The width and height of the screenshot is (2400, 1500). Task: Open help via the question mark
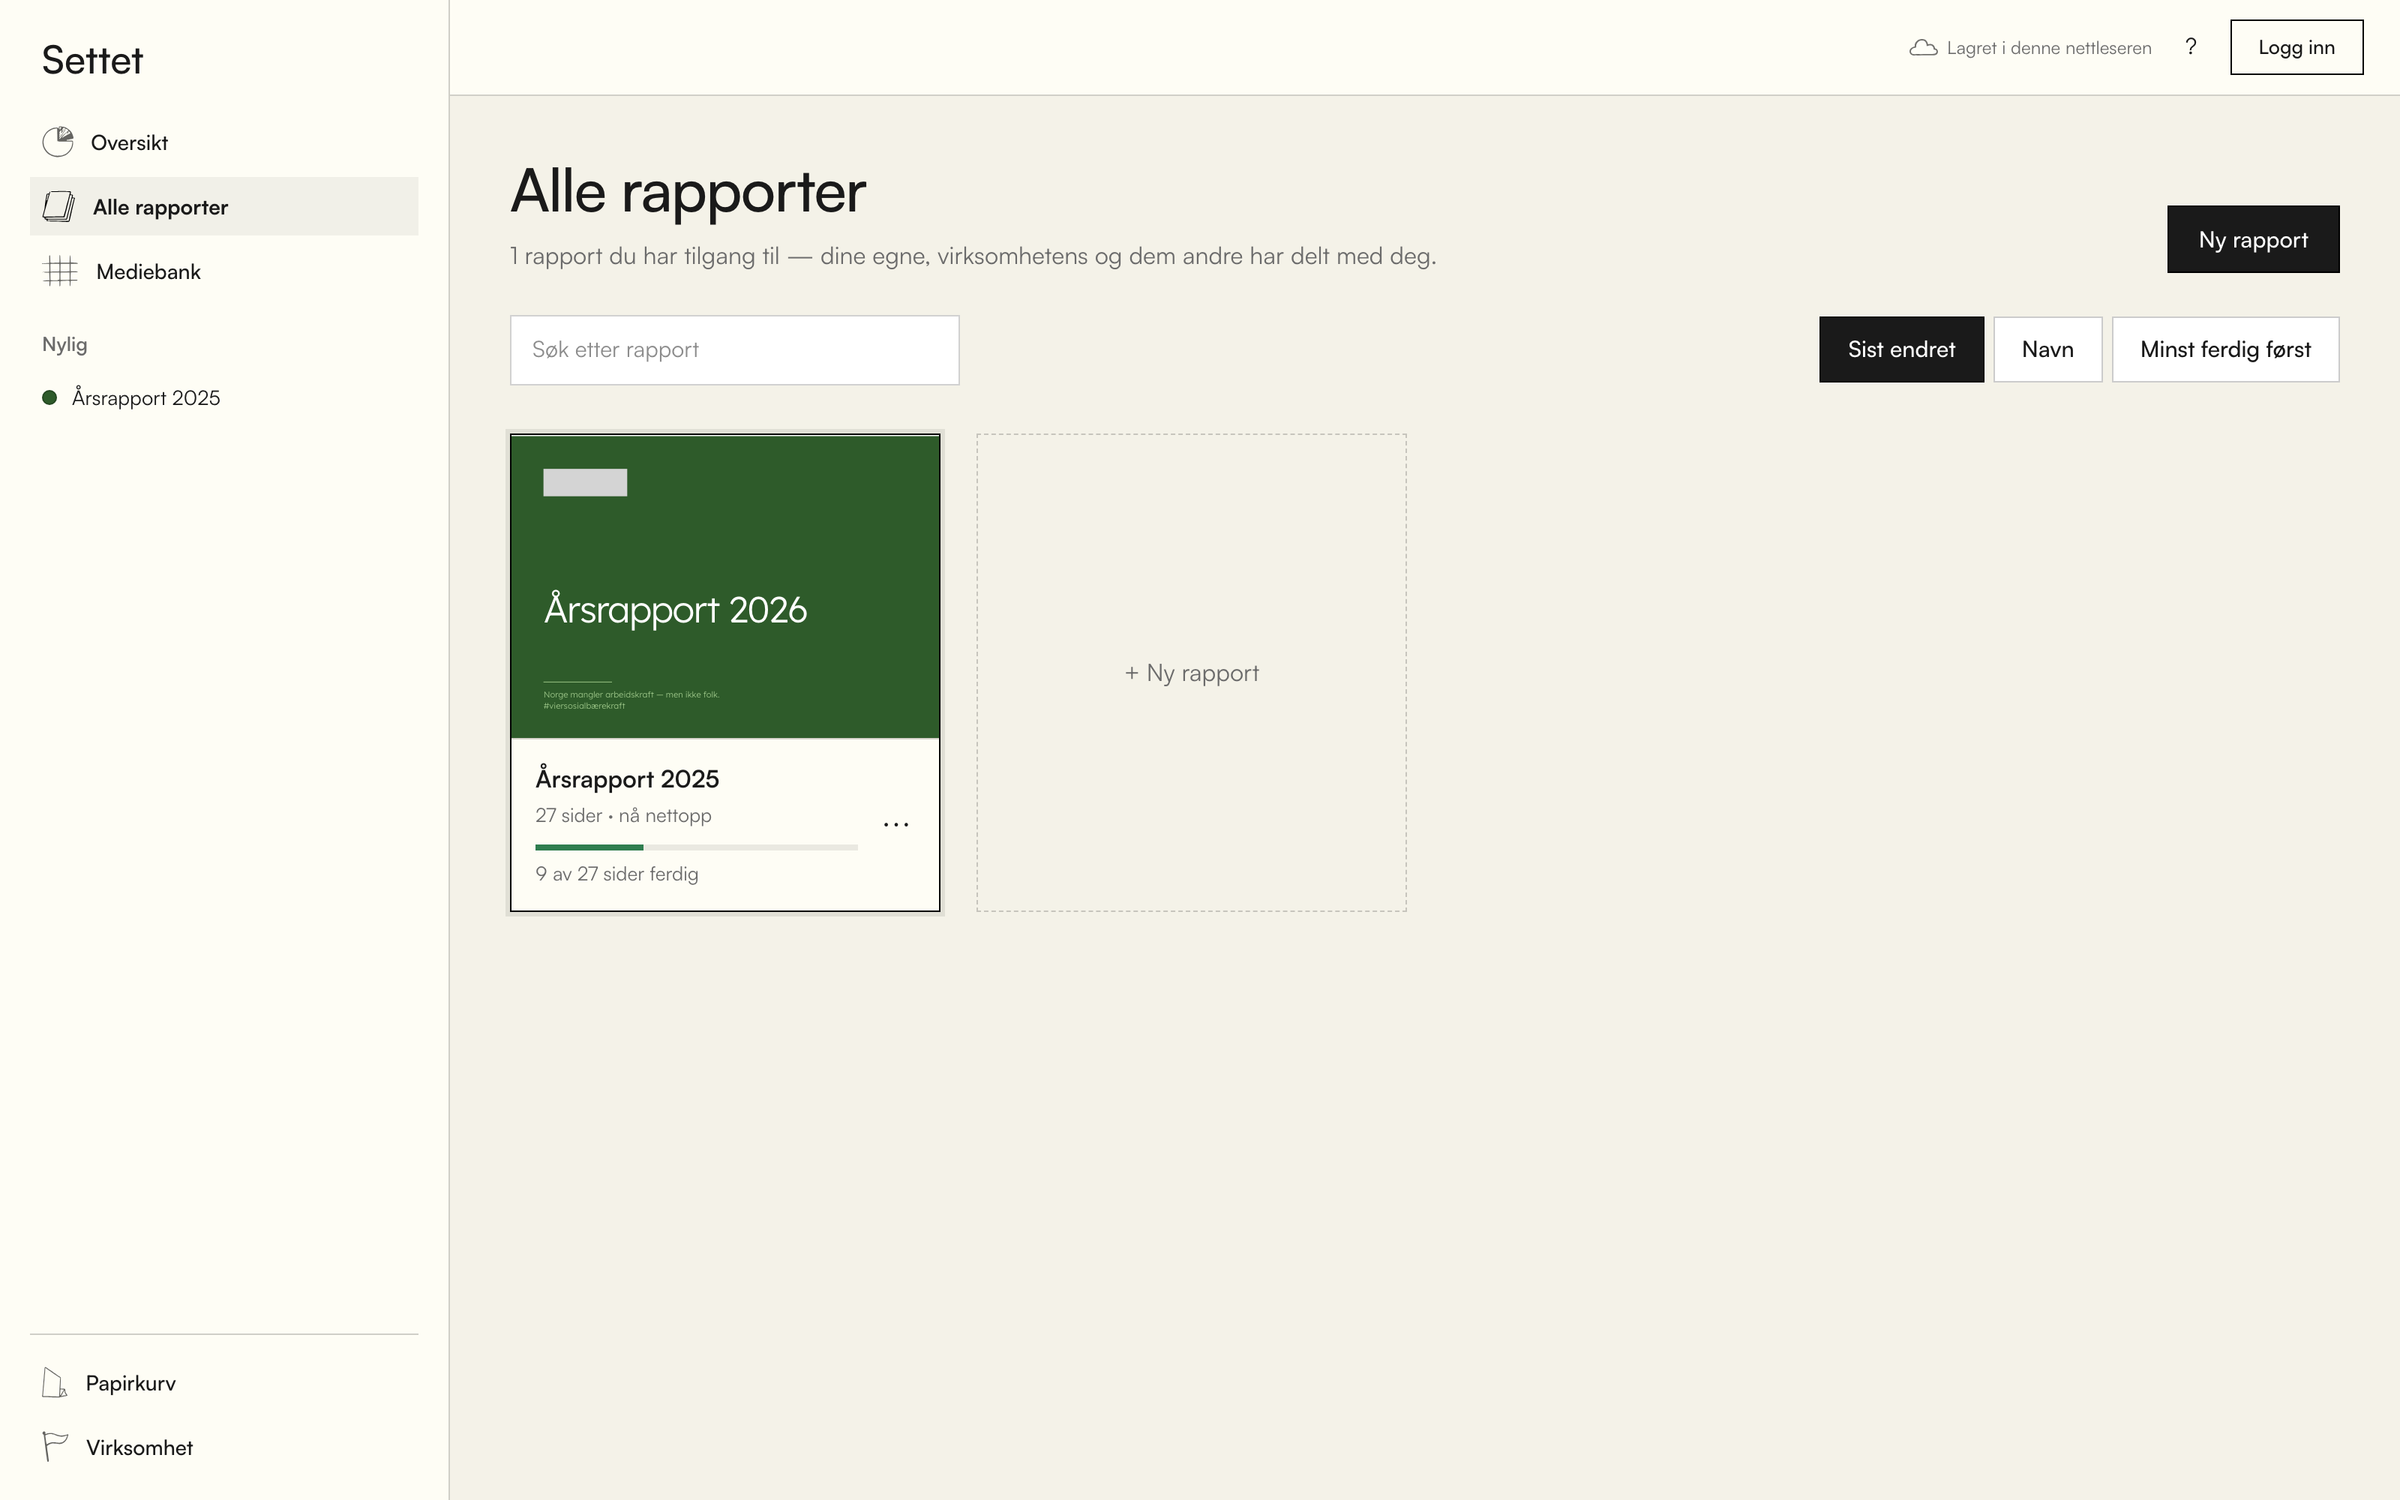tap(2191, 47)
